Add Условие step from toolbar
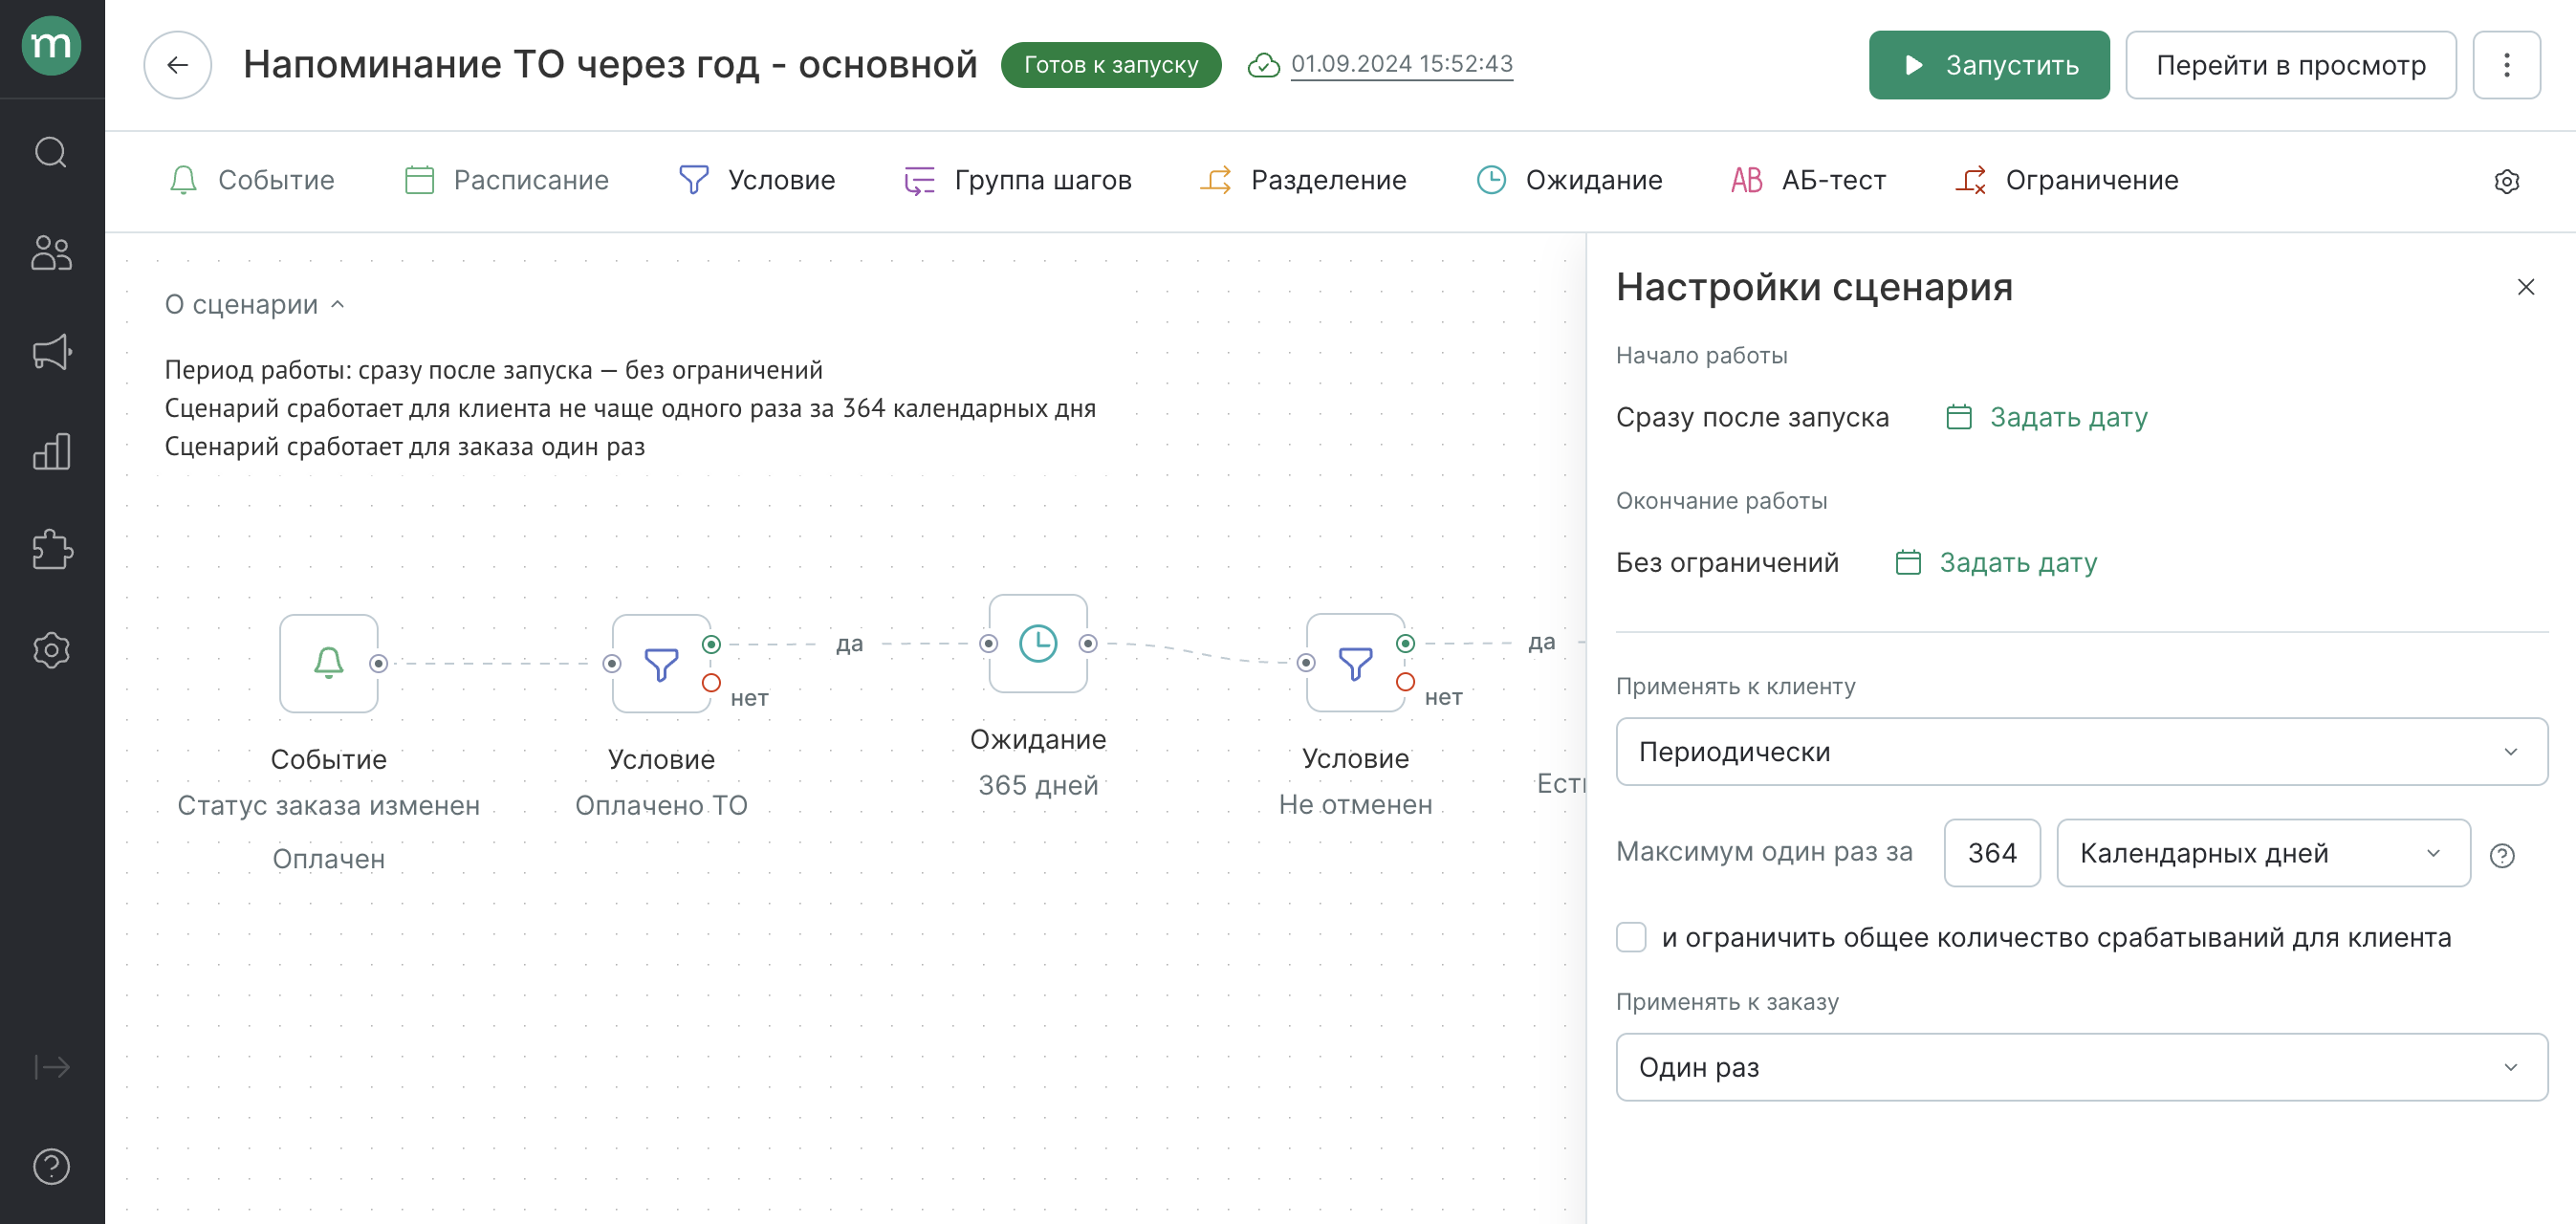 tap(756, 180)
